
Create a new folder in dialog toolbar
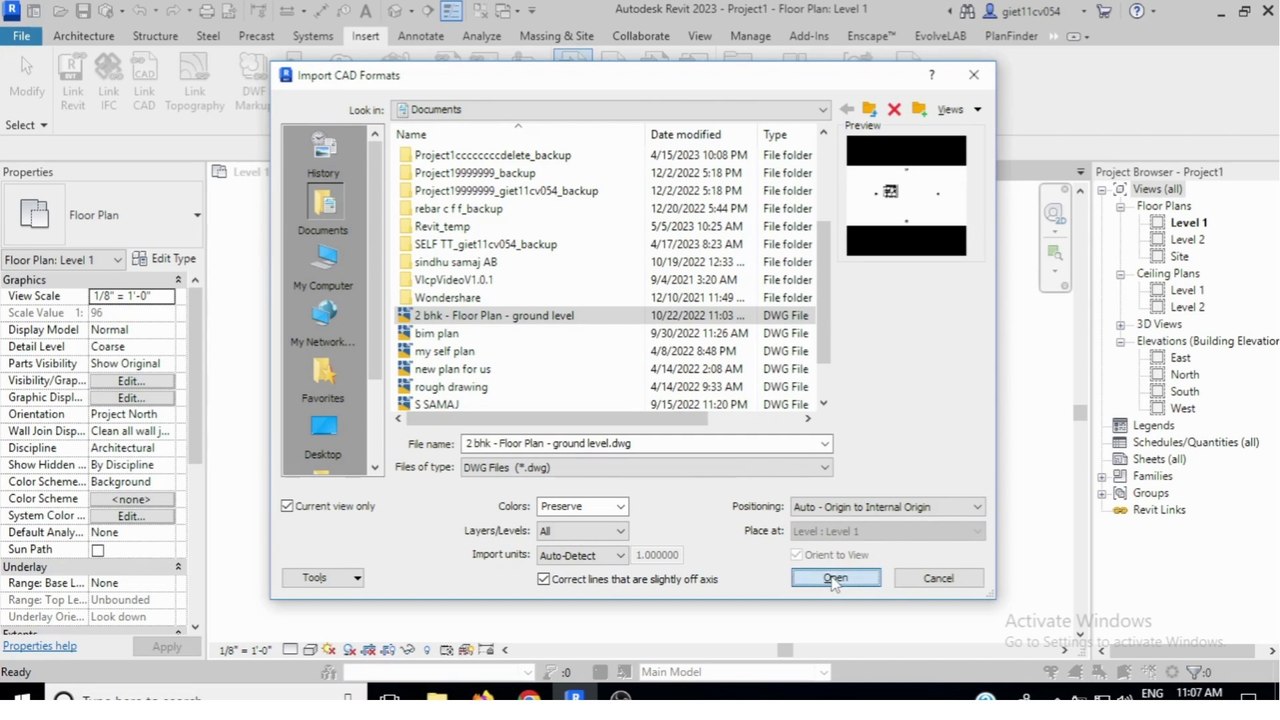coord(919,109)
